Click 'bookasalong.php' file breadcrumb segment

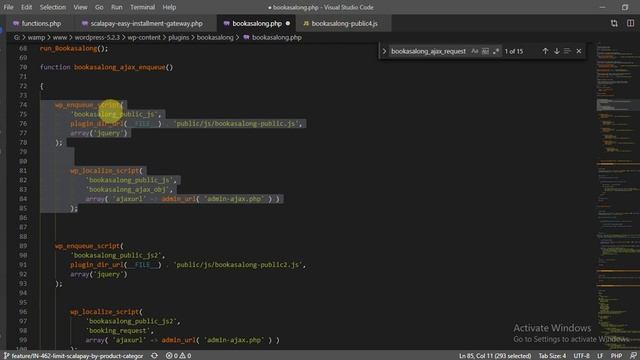tap(277, 38)
